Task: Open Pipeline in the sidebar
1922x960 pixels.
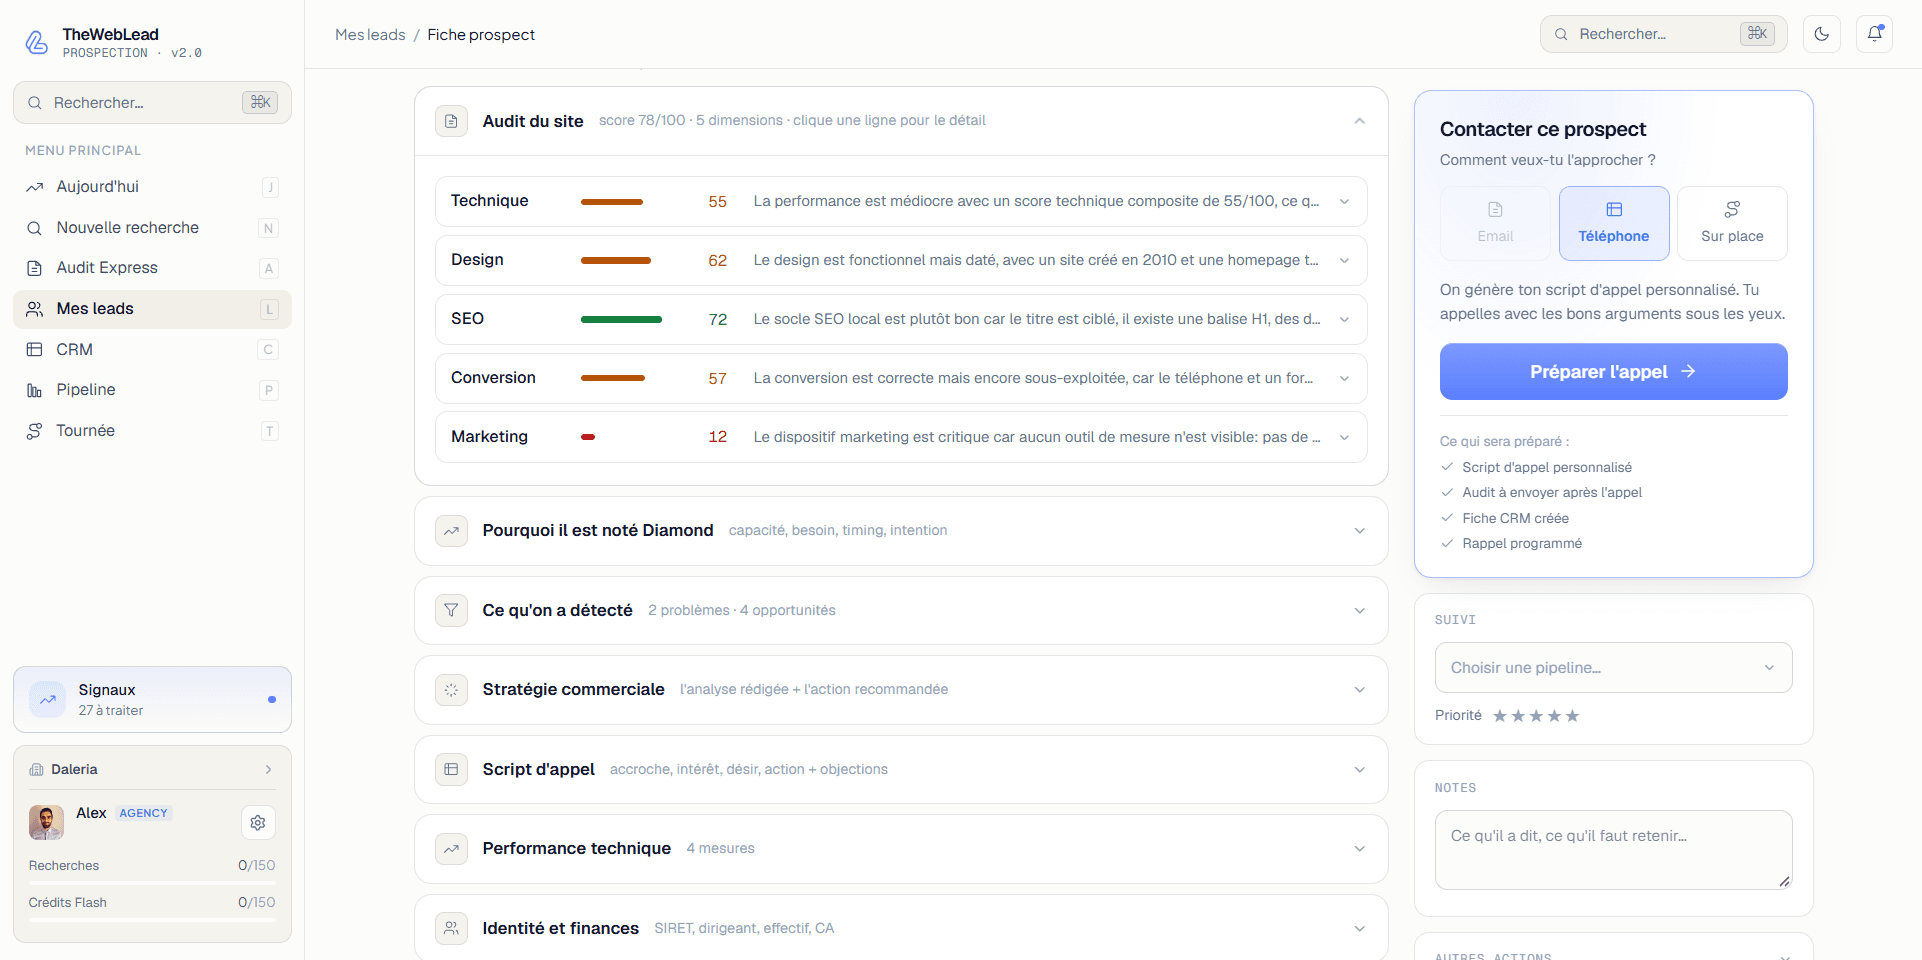Action: (152, 390)
